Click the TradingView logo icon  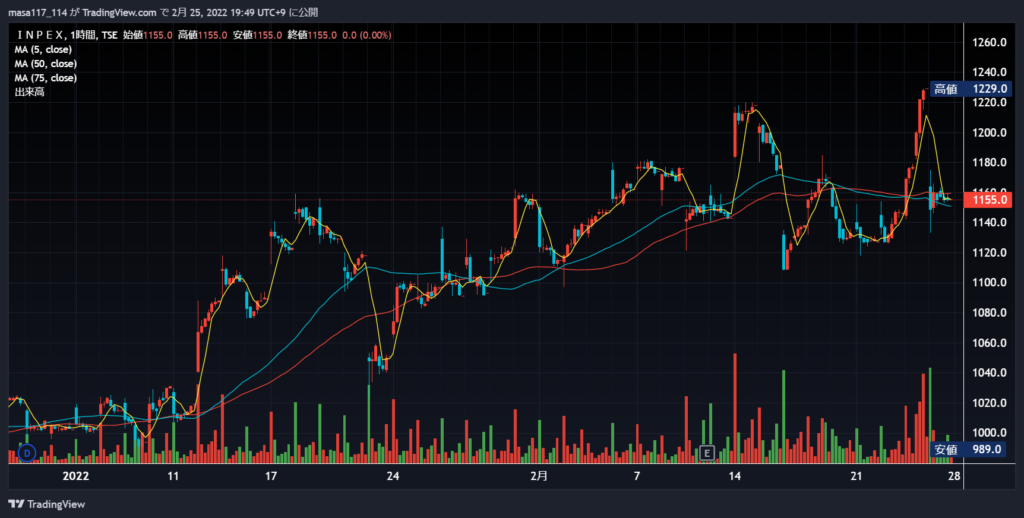click(x=16, y=504)
